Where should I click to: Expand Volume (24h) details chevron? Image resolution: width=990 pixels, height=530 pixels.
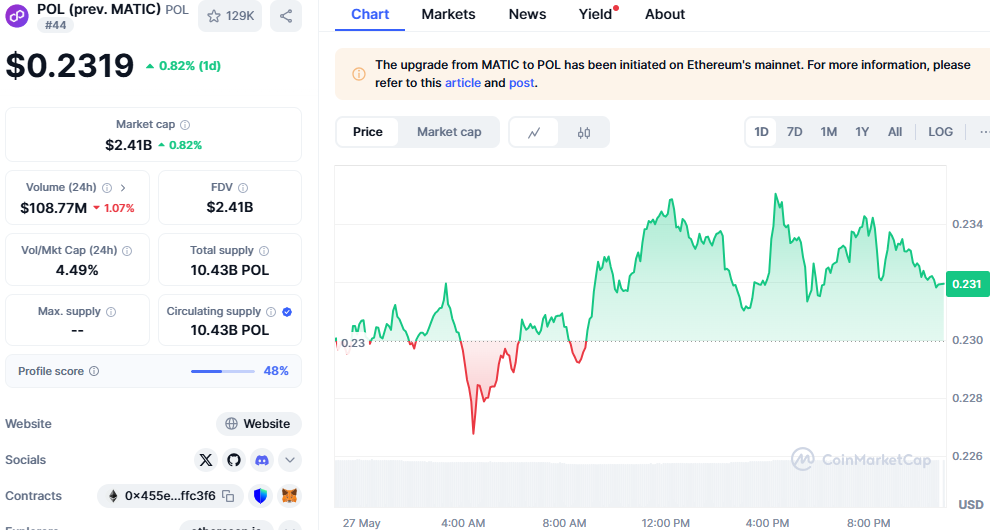[x=123, y=188]
